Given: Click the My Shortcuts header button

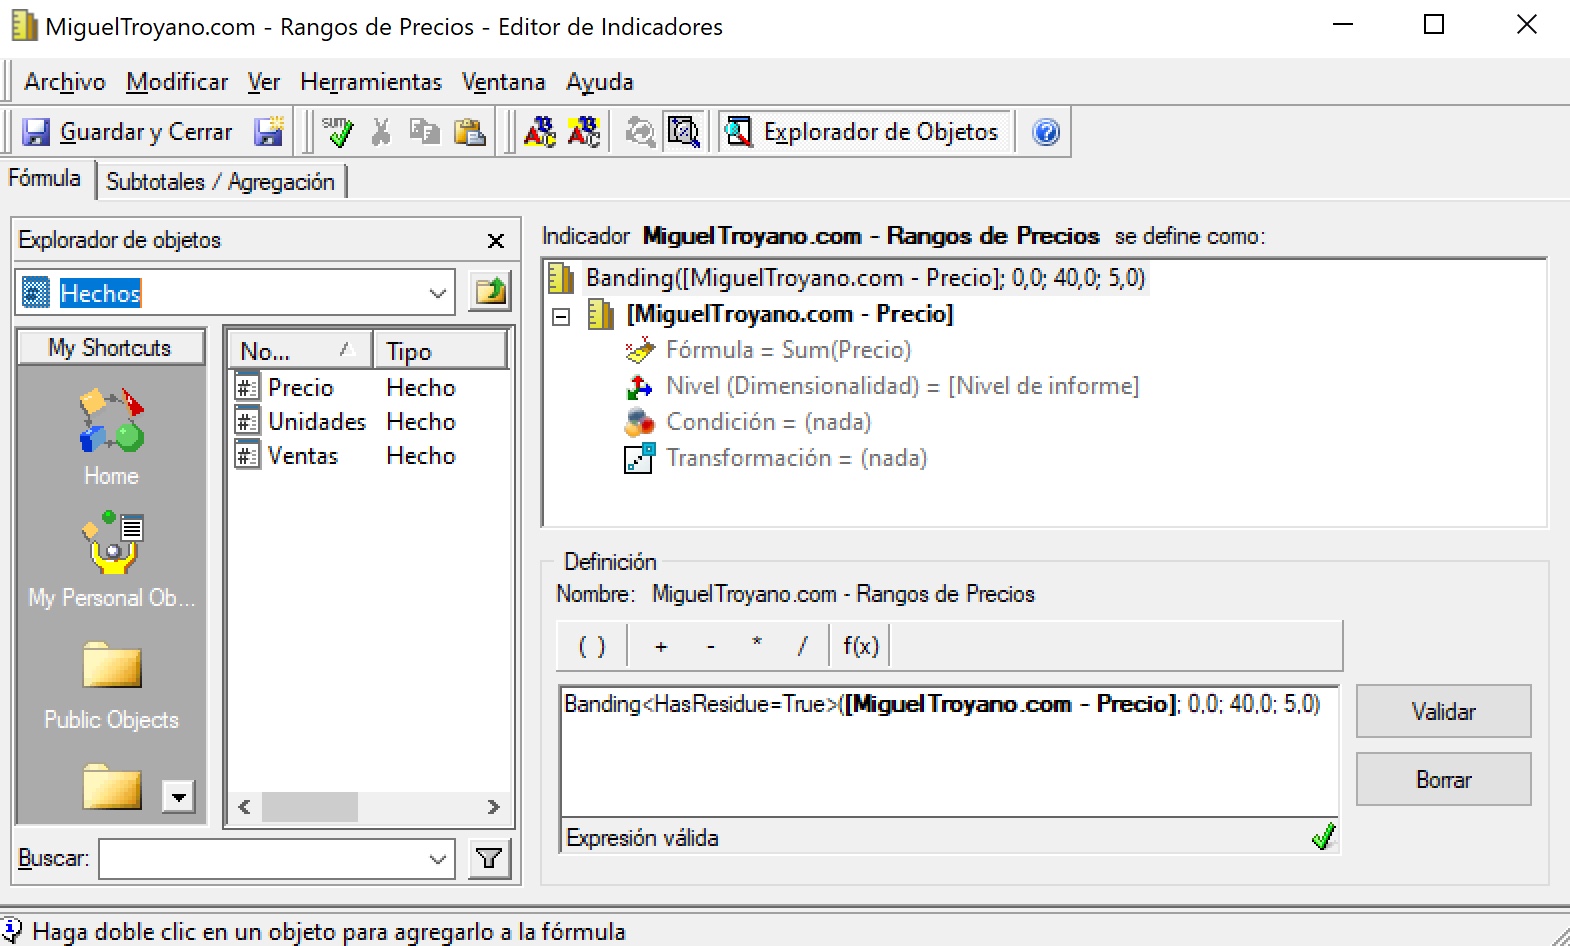Looking at the screenshot, I should [x=111, y=347].
